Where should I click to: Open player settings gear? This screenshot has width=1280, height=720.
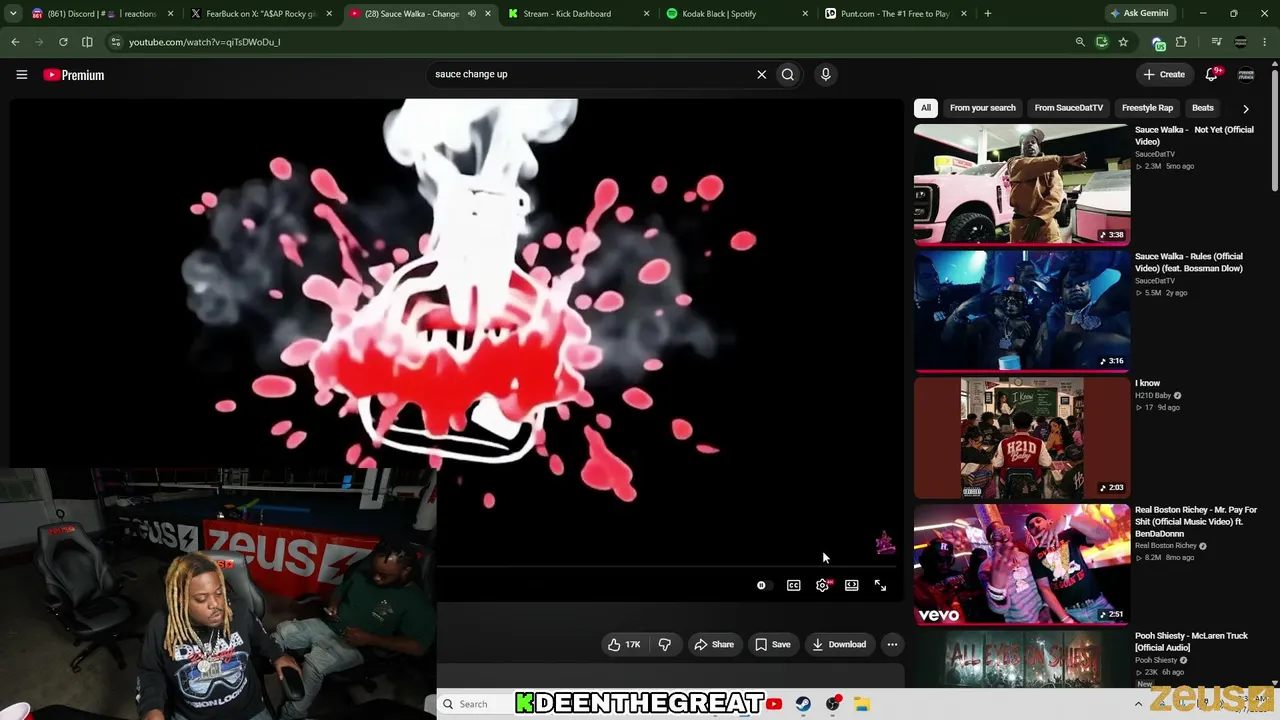point(822,585)
